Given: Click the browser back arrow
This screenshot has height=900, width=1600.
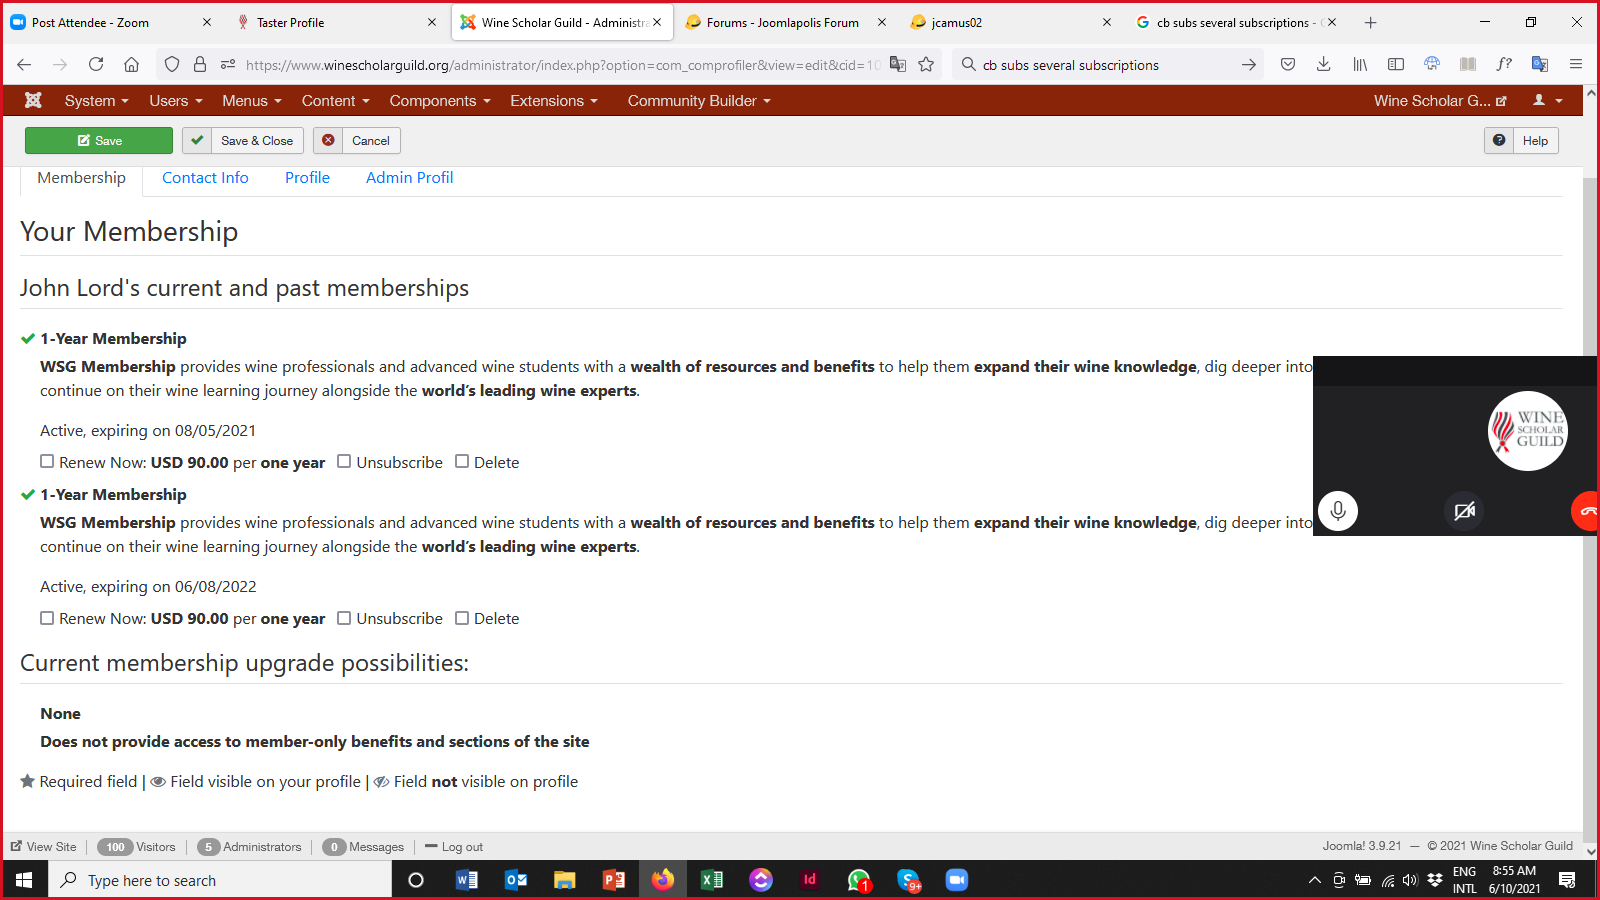Looking at the screenshot, I should tap(24, 64).
